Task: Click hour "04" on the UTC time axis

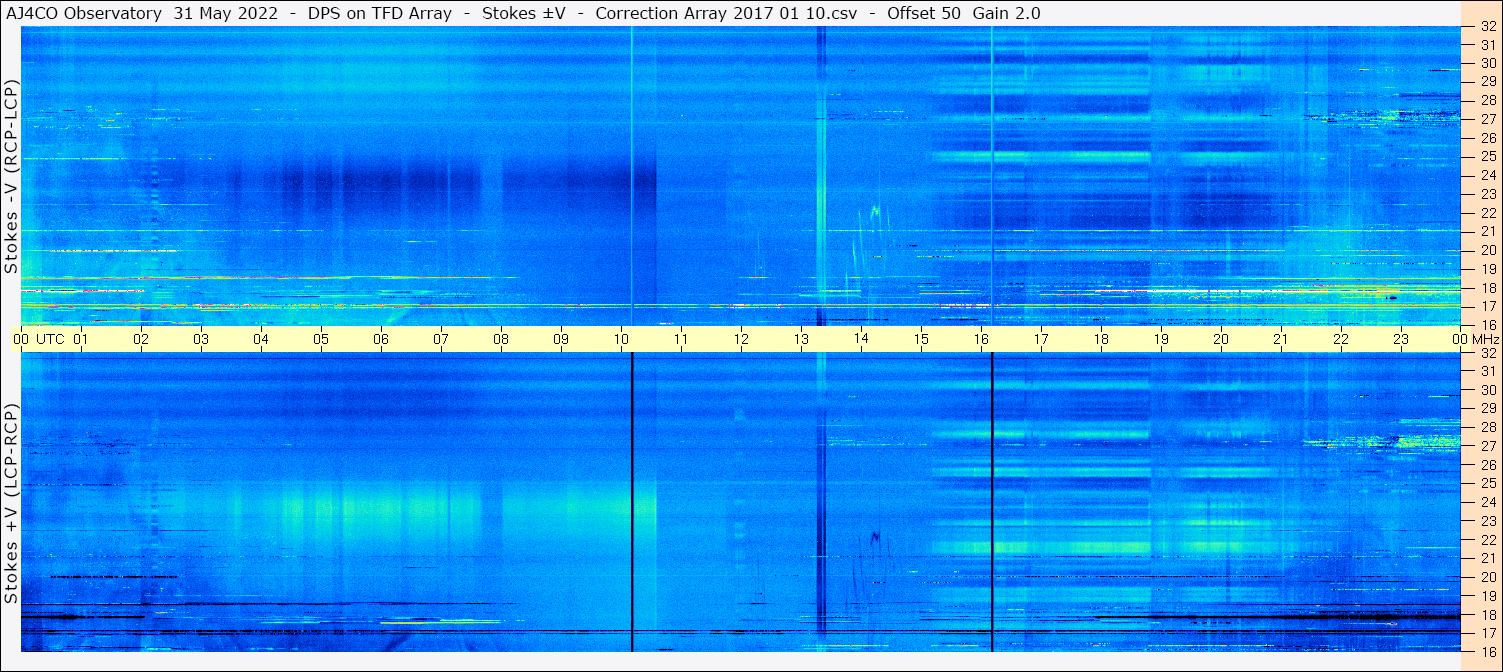Action: click(x=261, y=339)
